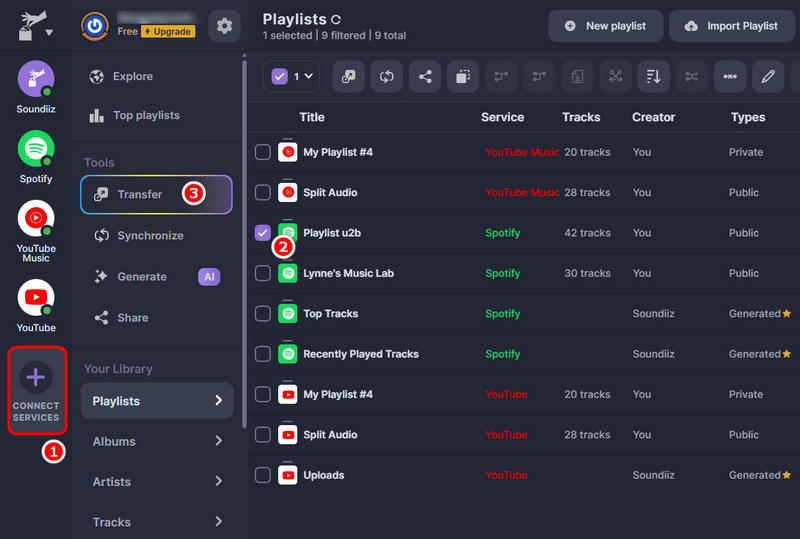The width and height of the screenshot is (800, 539).
Task: Click the sort-order icon in the playlist toolbar
Action: 654,77
